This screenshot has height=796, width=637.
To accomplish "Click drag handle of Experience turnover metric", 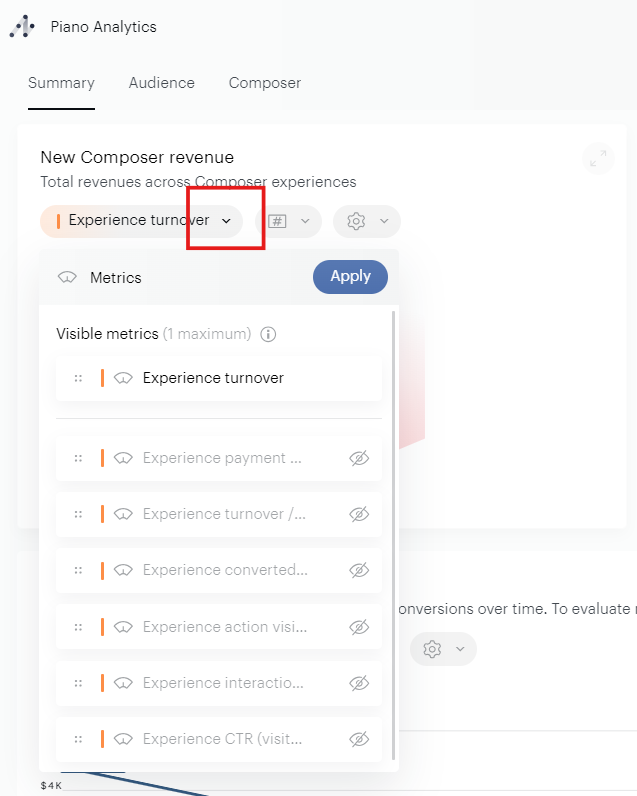I will [78, 378].
